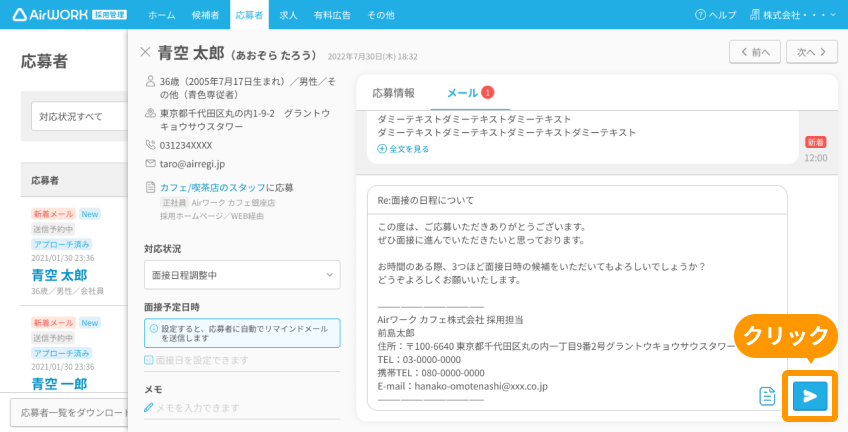This screenshot has height=432, width=848.
Task: Click the company building icon
Action: pyautogui.click(x=754, y=15)
